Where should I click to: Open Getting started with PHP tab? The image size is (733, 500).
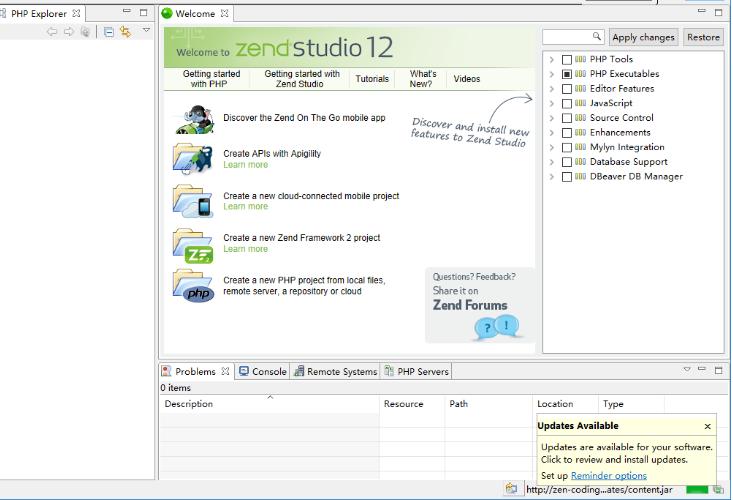[x=211, y=79]
